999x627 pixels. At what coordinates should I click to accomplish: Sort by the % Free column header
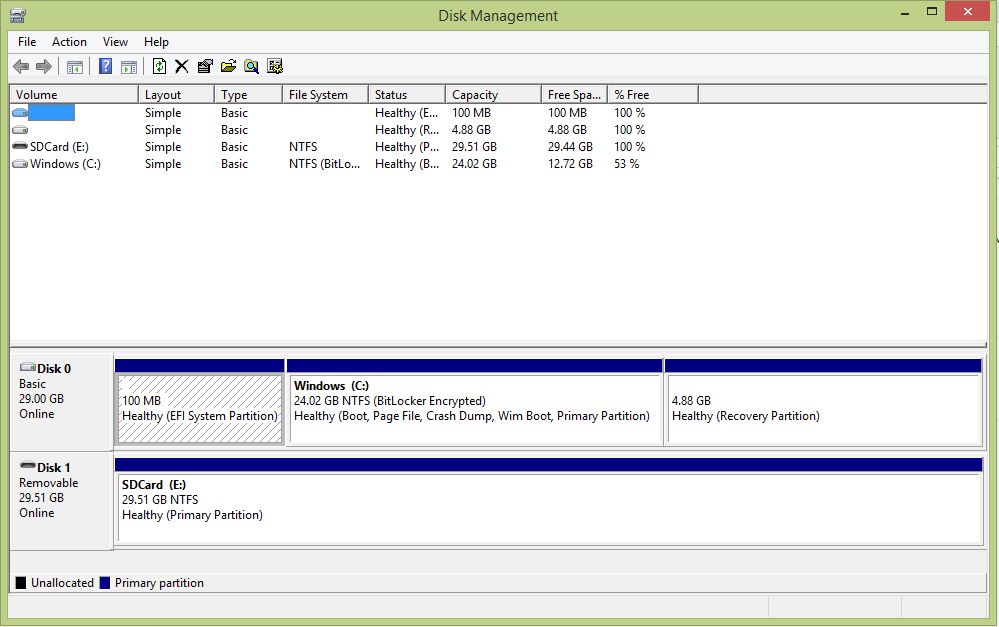tap(653, 94)
